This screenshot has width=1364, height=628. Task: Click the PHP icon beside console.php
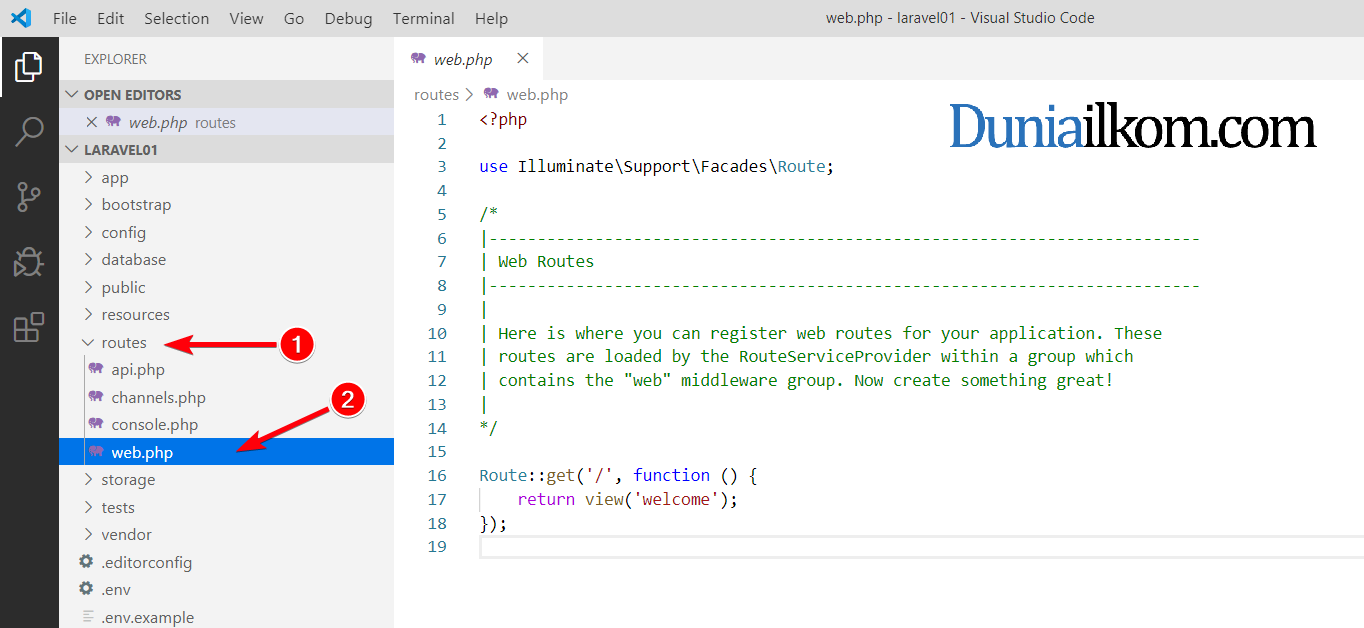point(96,424)
